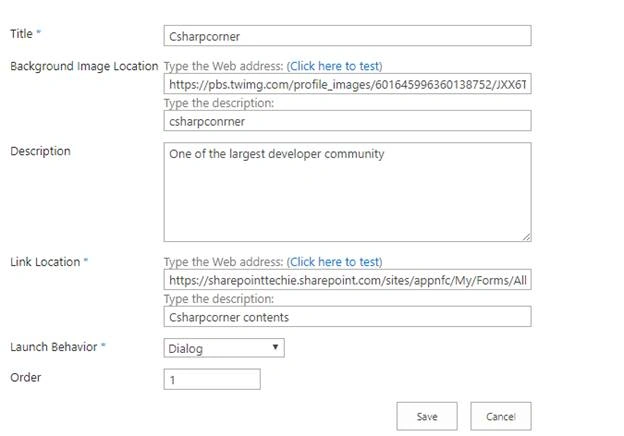Click the 'Launch Behavior' label
Screen dimensions: 624x436
[x=54, y=347]
